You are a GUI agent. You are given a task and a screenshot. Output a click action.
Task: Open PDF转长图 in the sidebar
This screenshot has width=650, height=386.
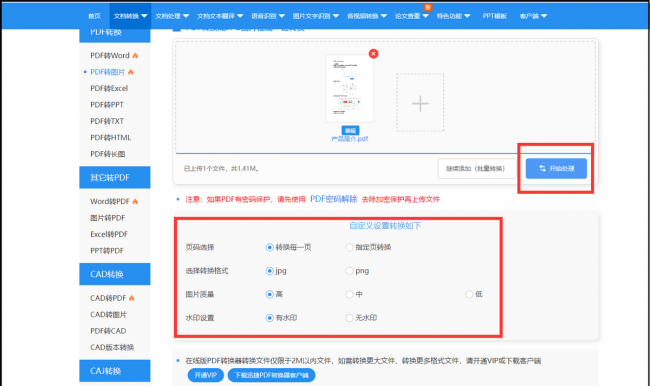tap(108, 154)
